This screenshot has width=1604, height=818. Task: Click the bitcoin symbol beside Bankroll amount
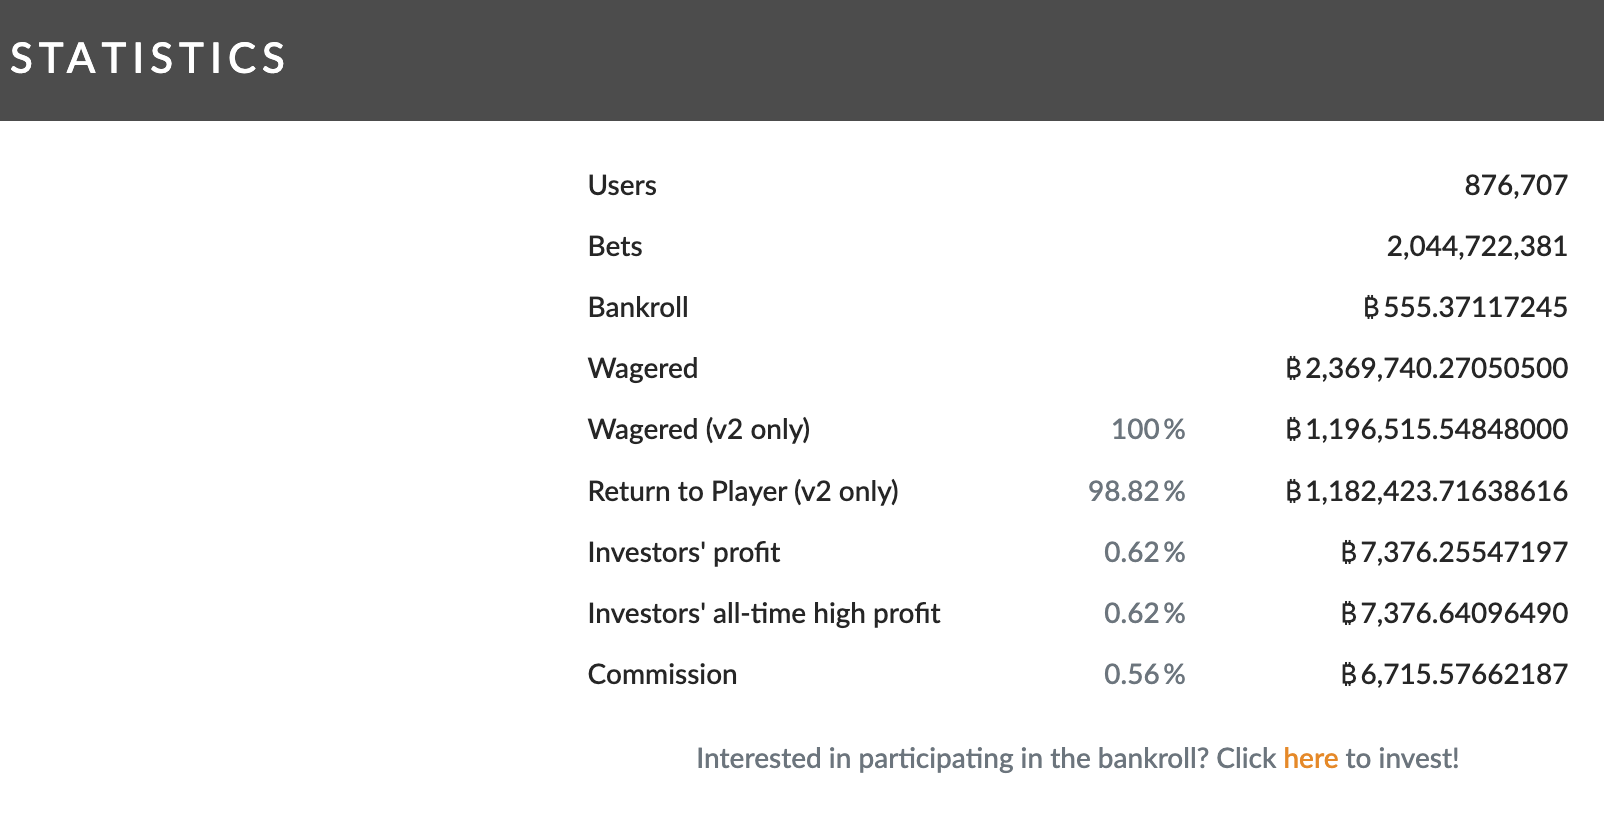[1371, 307]
